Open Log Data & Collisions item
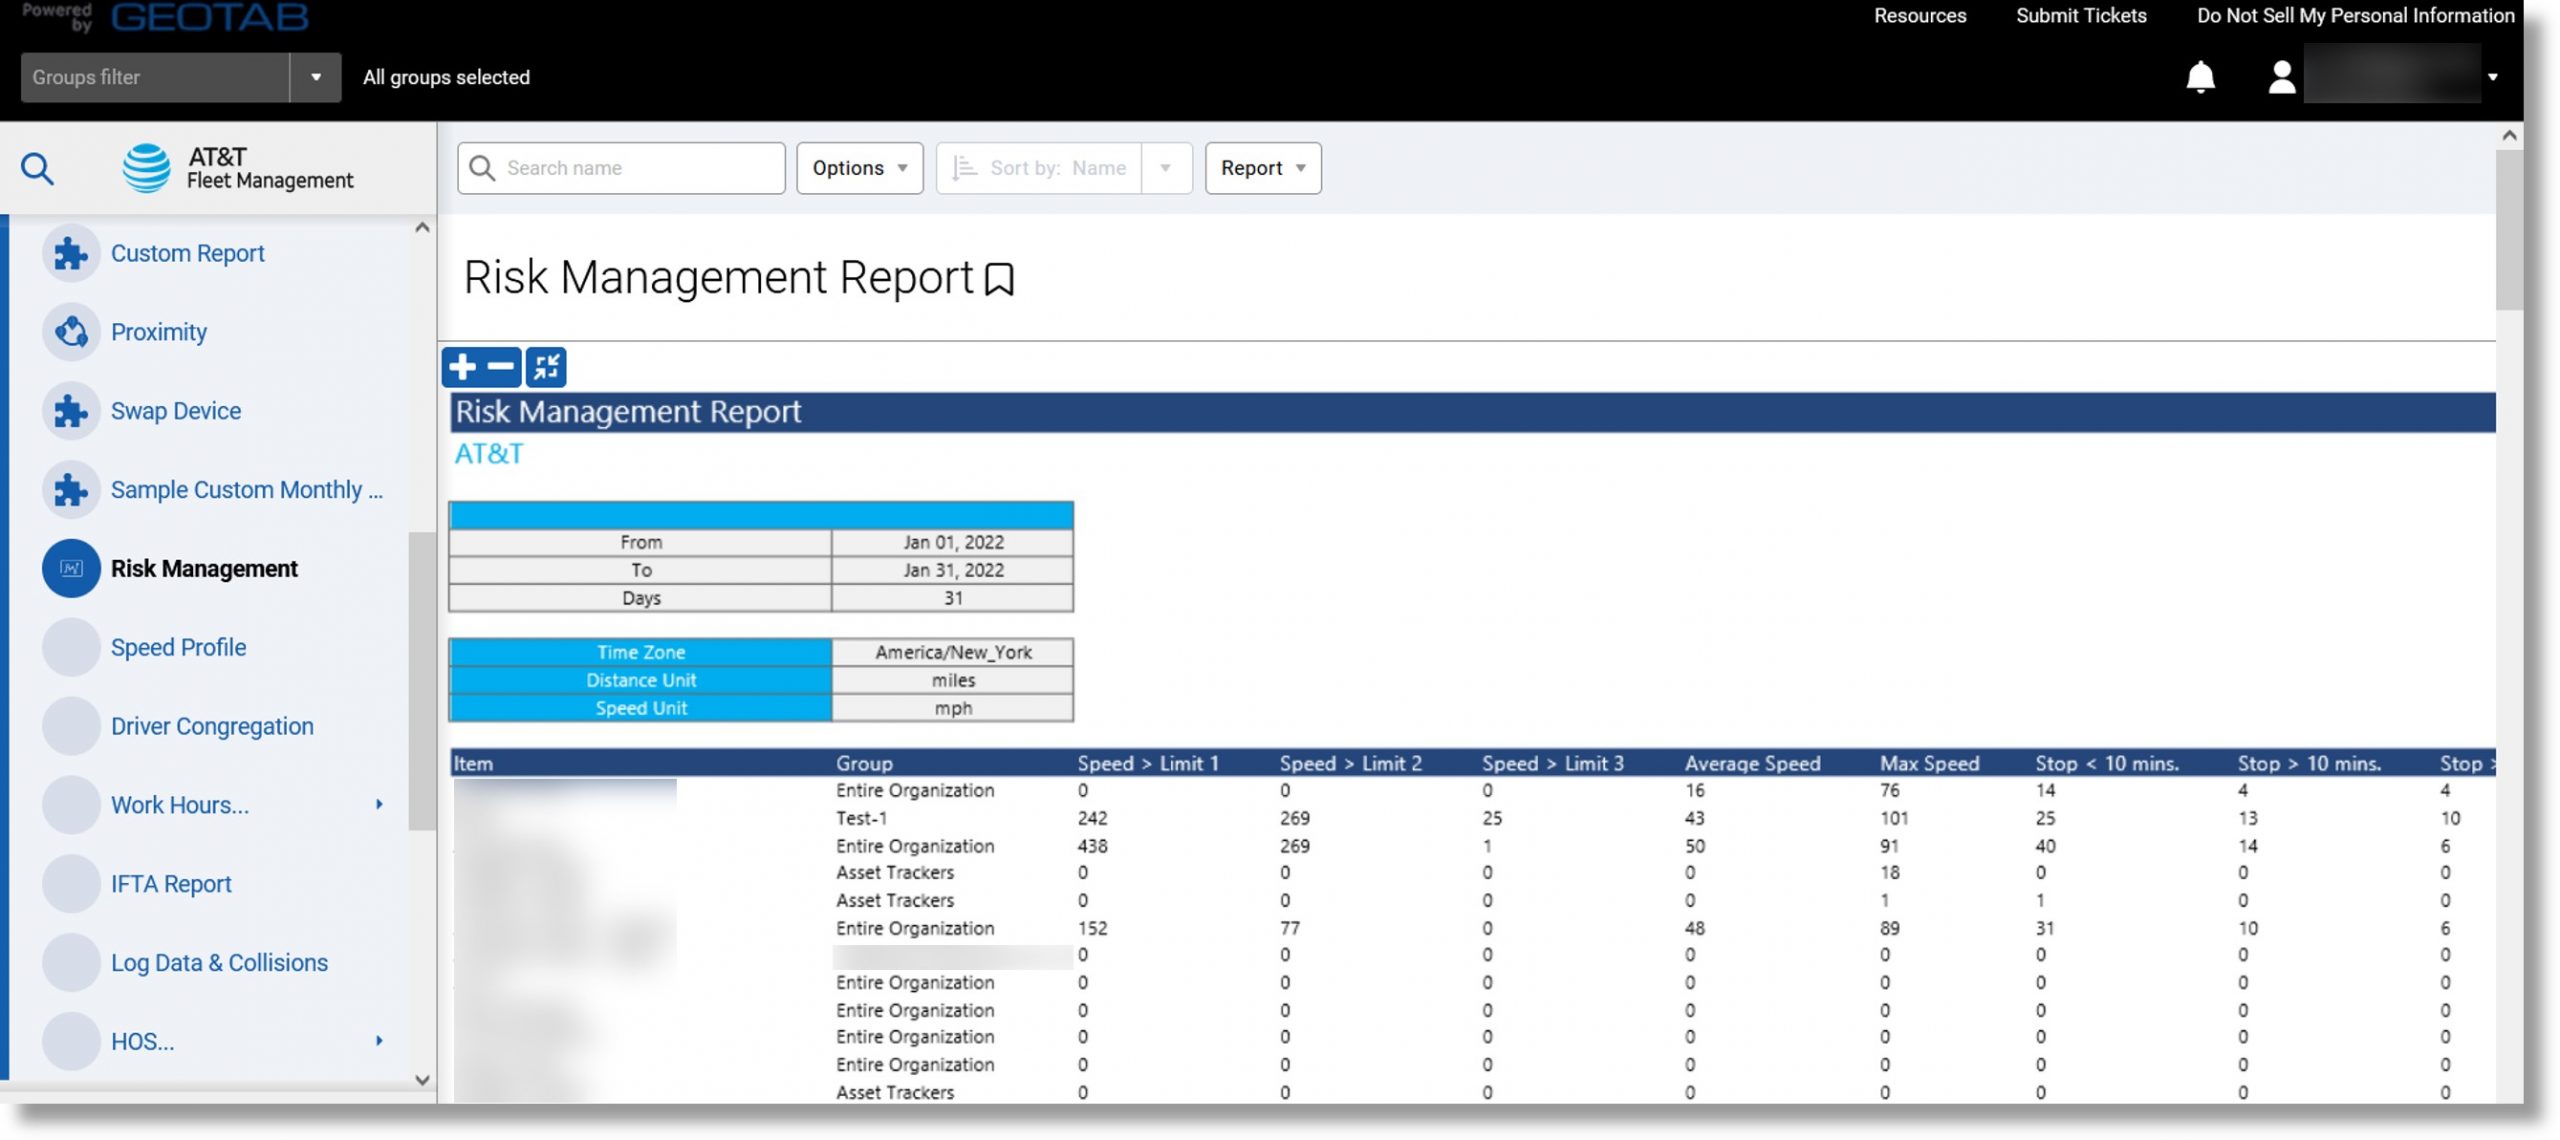 219,963
